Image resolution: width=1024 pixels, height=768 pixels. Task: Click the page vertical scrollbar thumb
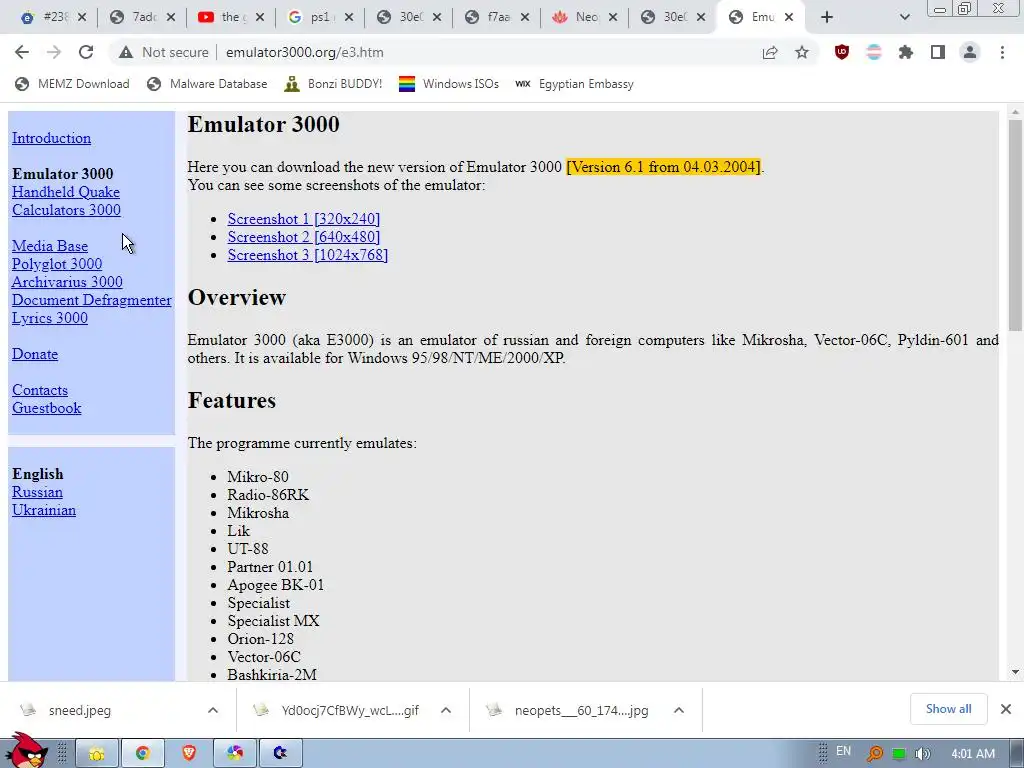coord(1015,225)
